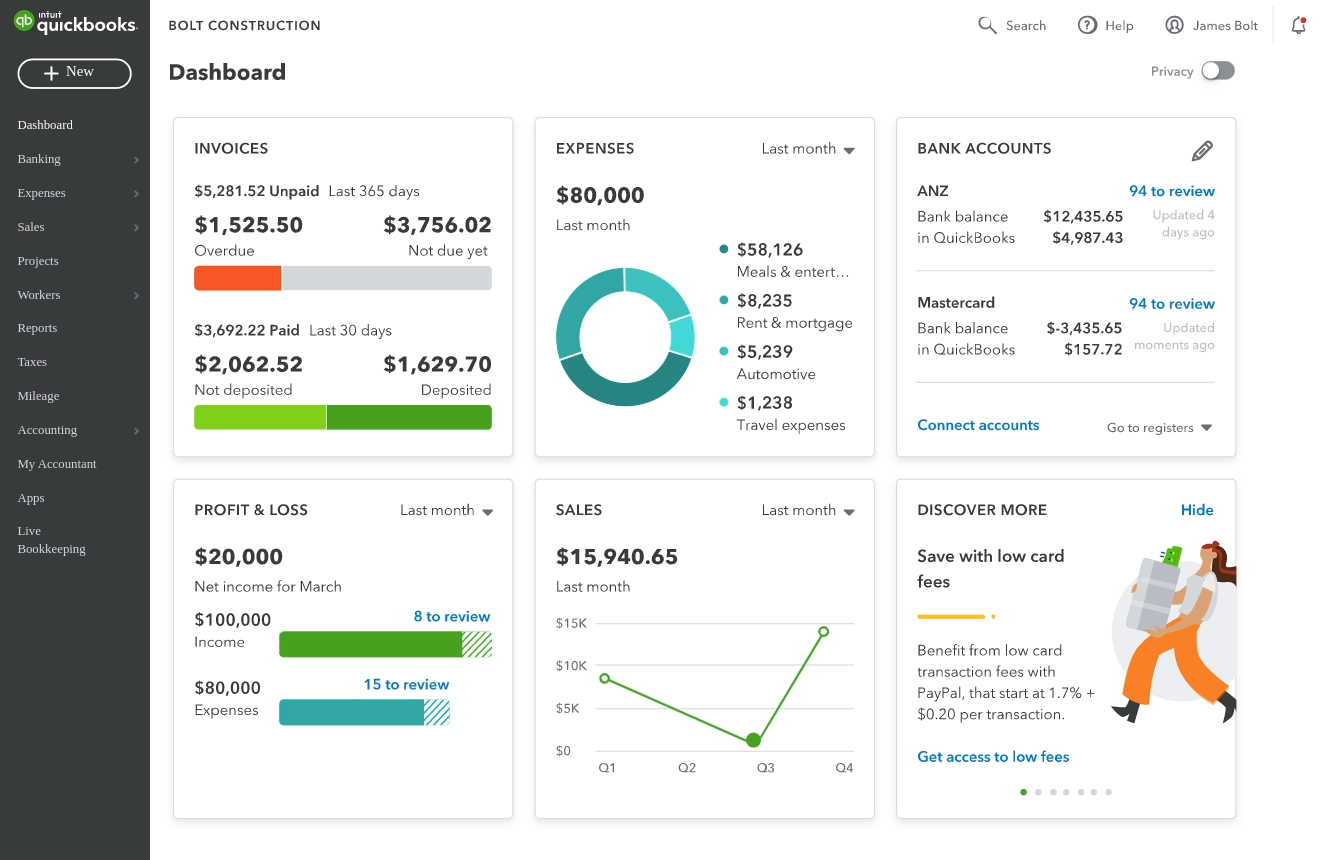
Task: Click the Connect accounts link
Action: 977,425
